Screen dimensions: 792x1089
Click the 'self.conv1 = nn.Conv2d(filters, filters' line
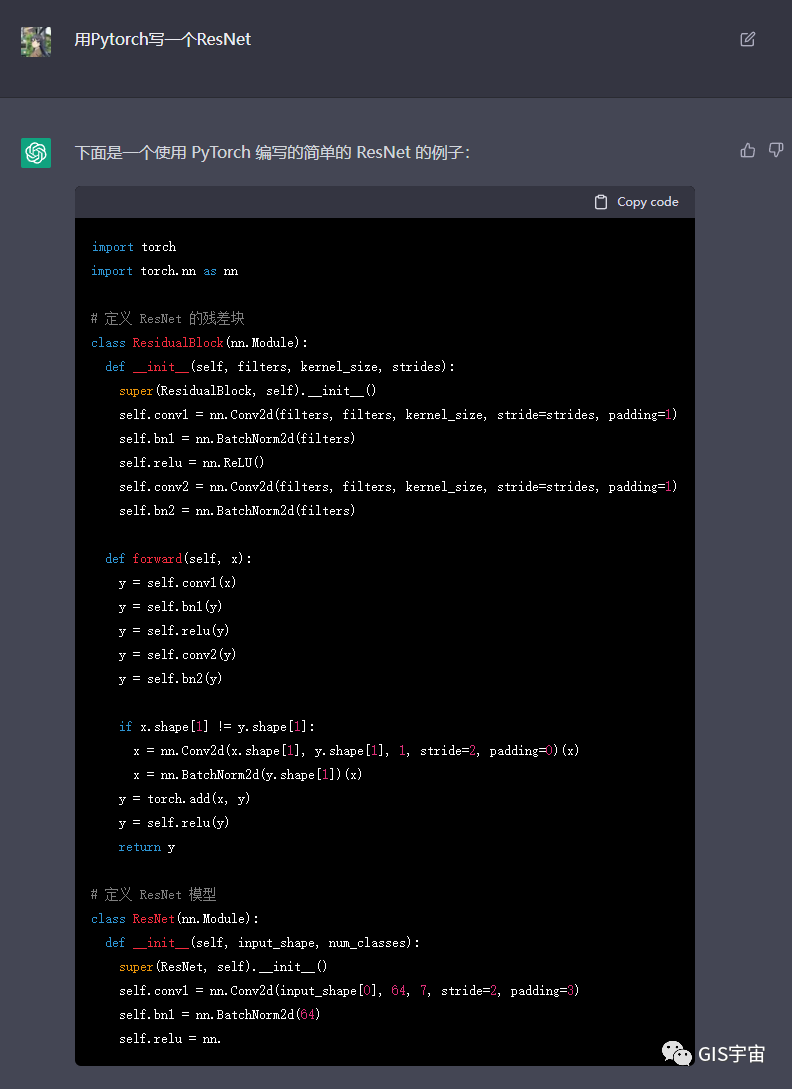click(398, 415)
